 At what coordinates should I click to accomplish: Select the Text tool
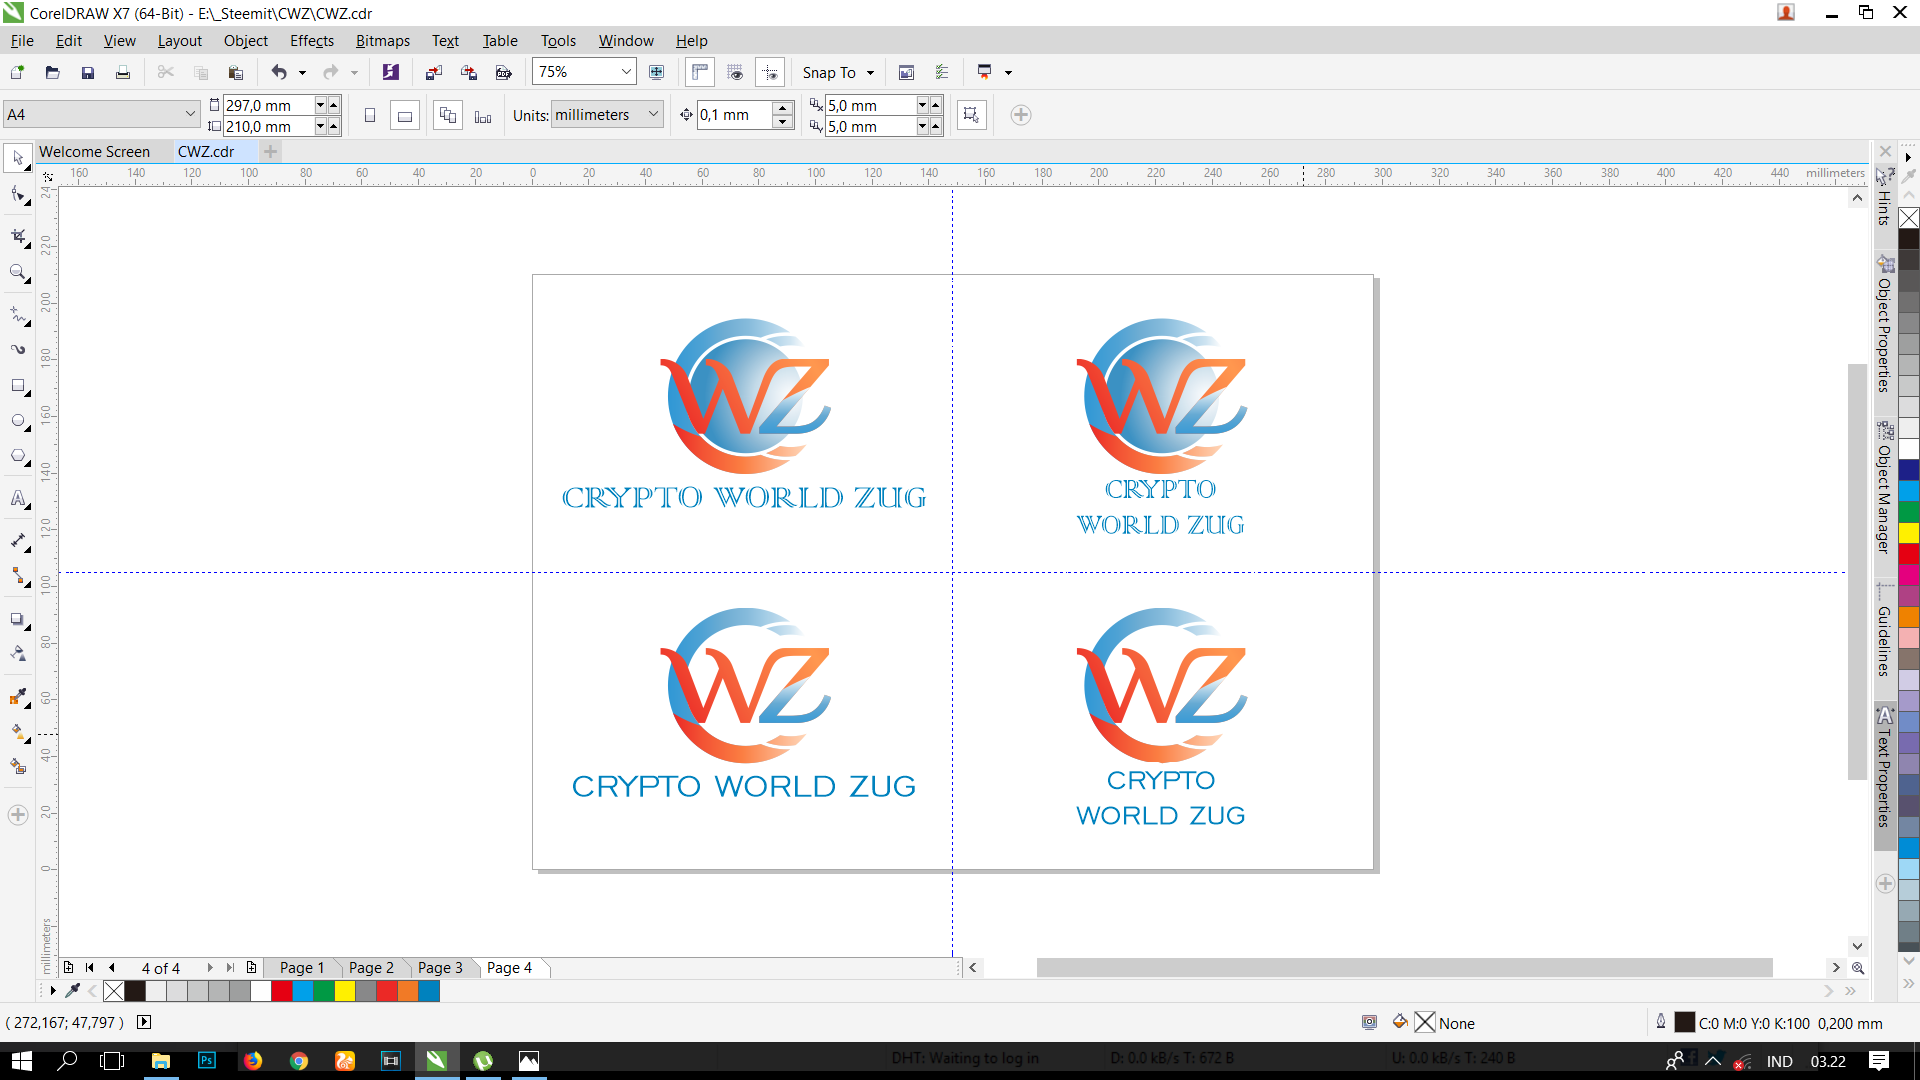[x=19, y=499]
